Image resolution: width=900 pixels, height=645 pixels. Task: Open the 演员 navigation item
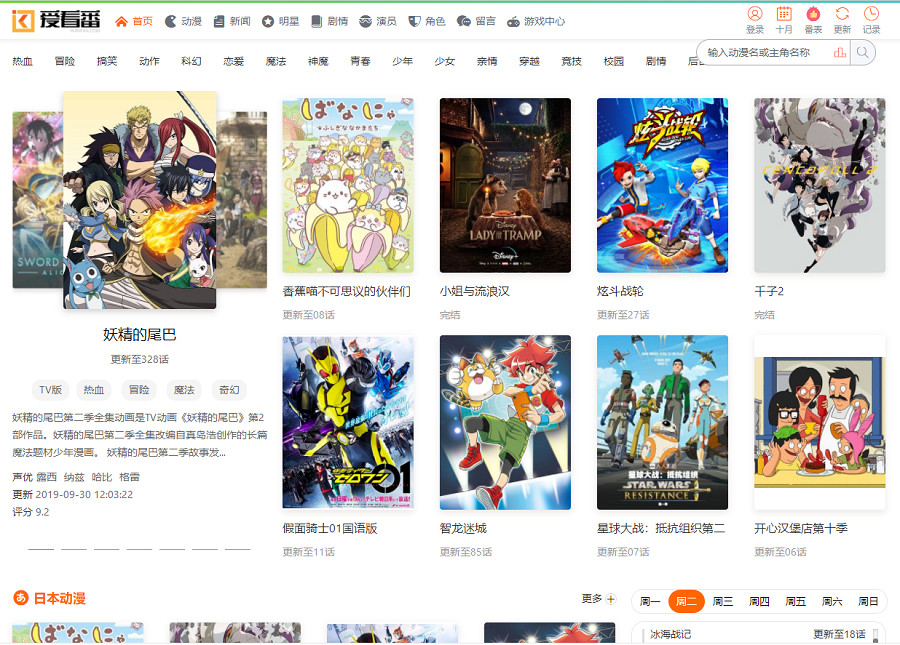[x=378, y=21]
